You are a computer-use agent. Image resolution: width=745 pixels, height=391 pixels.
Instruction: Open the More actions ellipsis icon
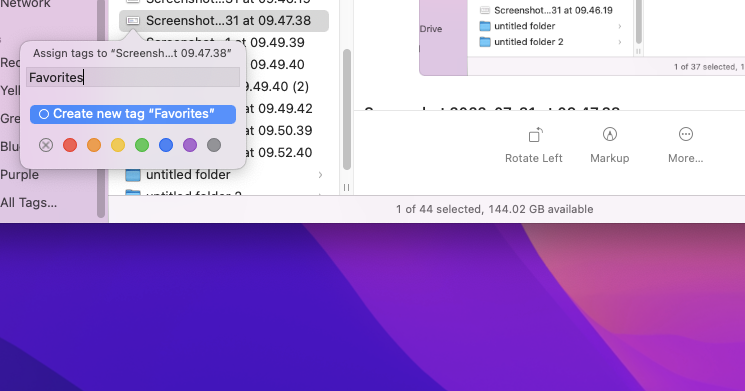[x=686, y=134]
